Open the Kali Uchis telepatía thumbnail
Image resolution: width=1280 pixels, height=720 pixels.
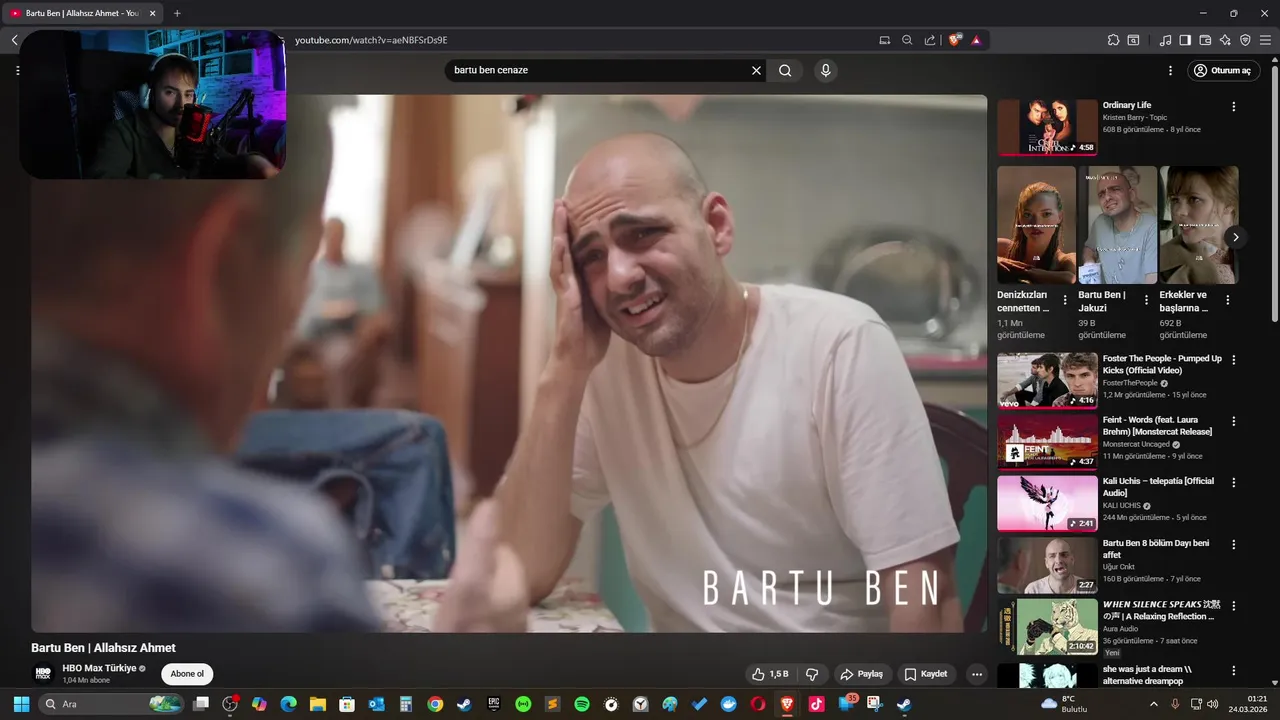point(1047,503)
